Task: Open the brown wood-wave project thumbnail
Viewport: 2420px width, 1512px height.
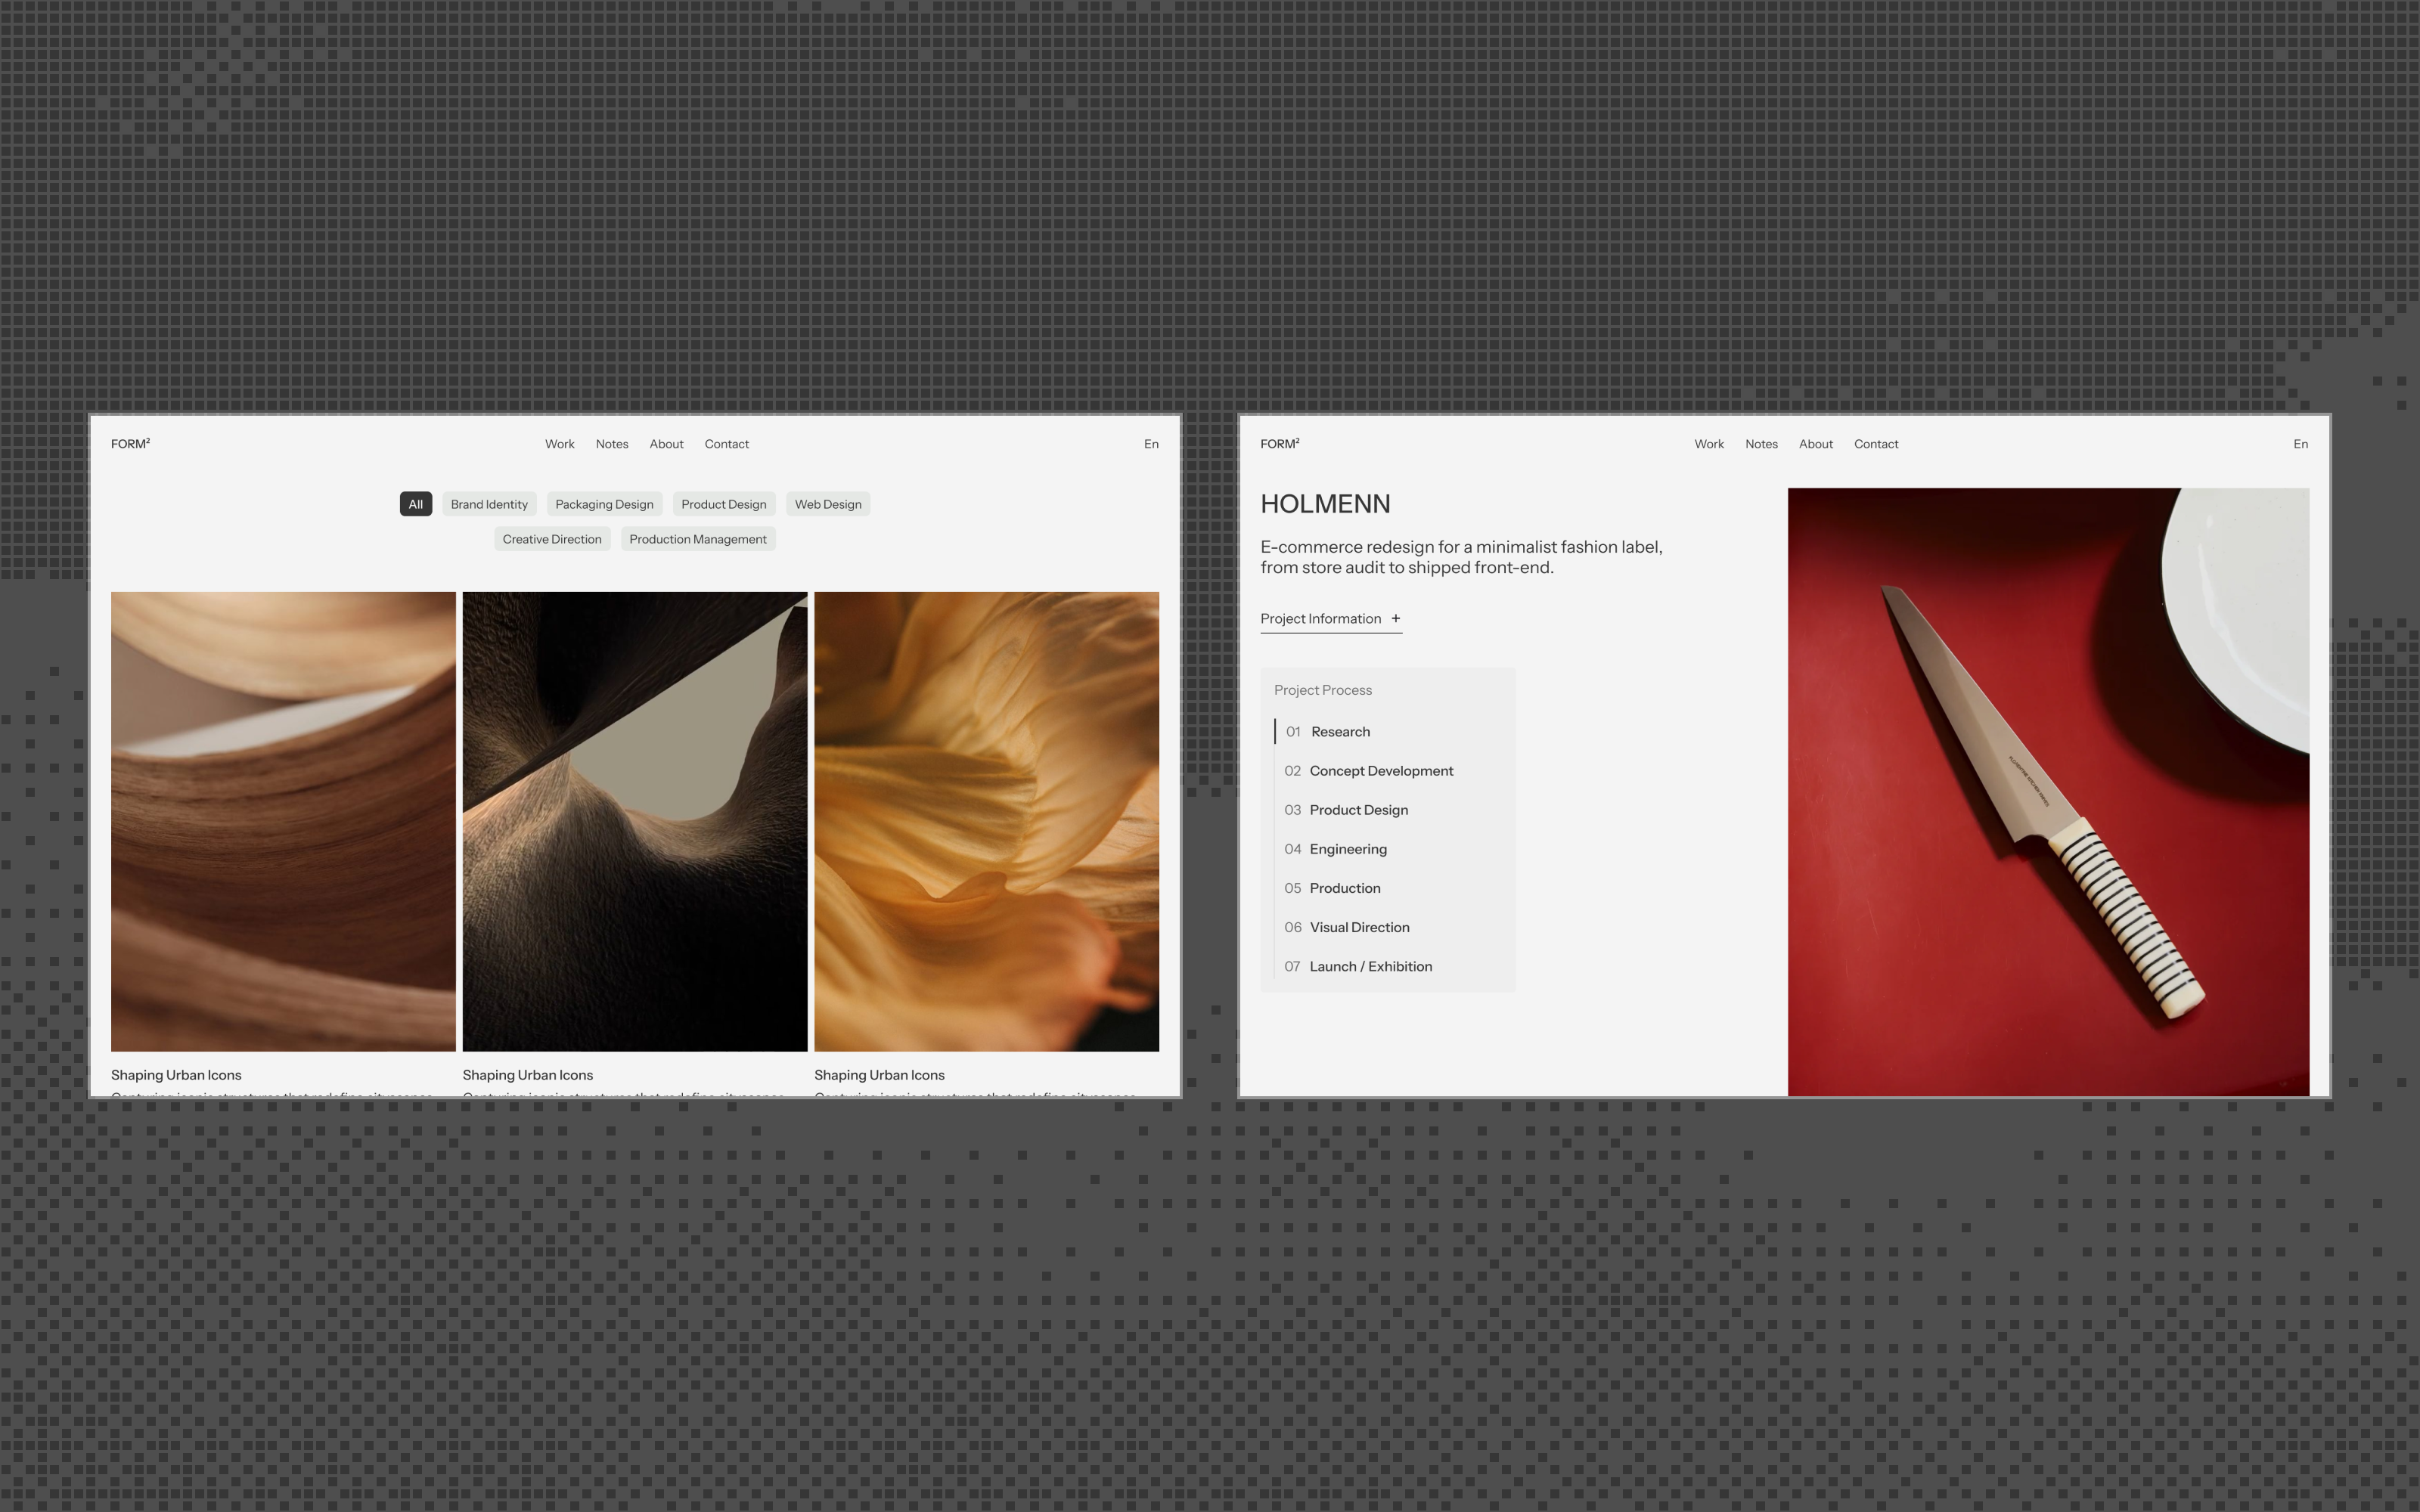Action: coord(283,821)
